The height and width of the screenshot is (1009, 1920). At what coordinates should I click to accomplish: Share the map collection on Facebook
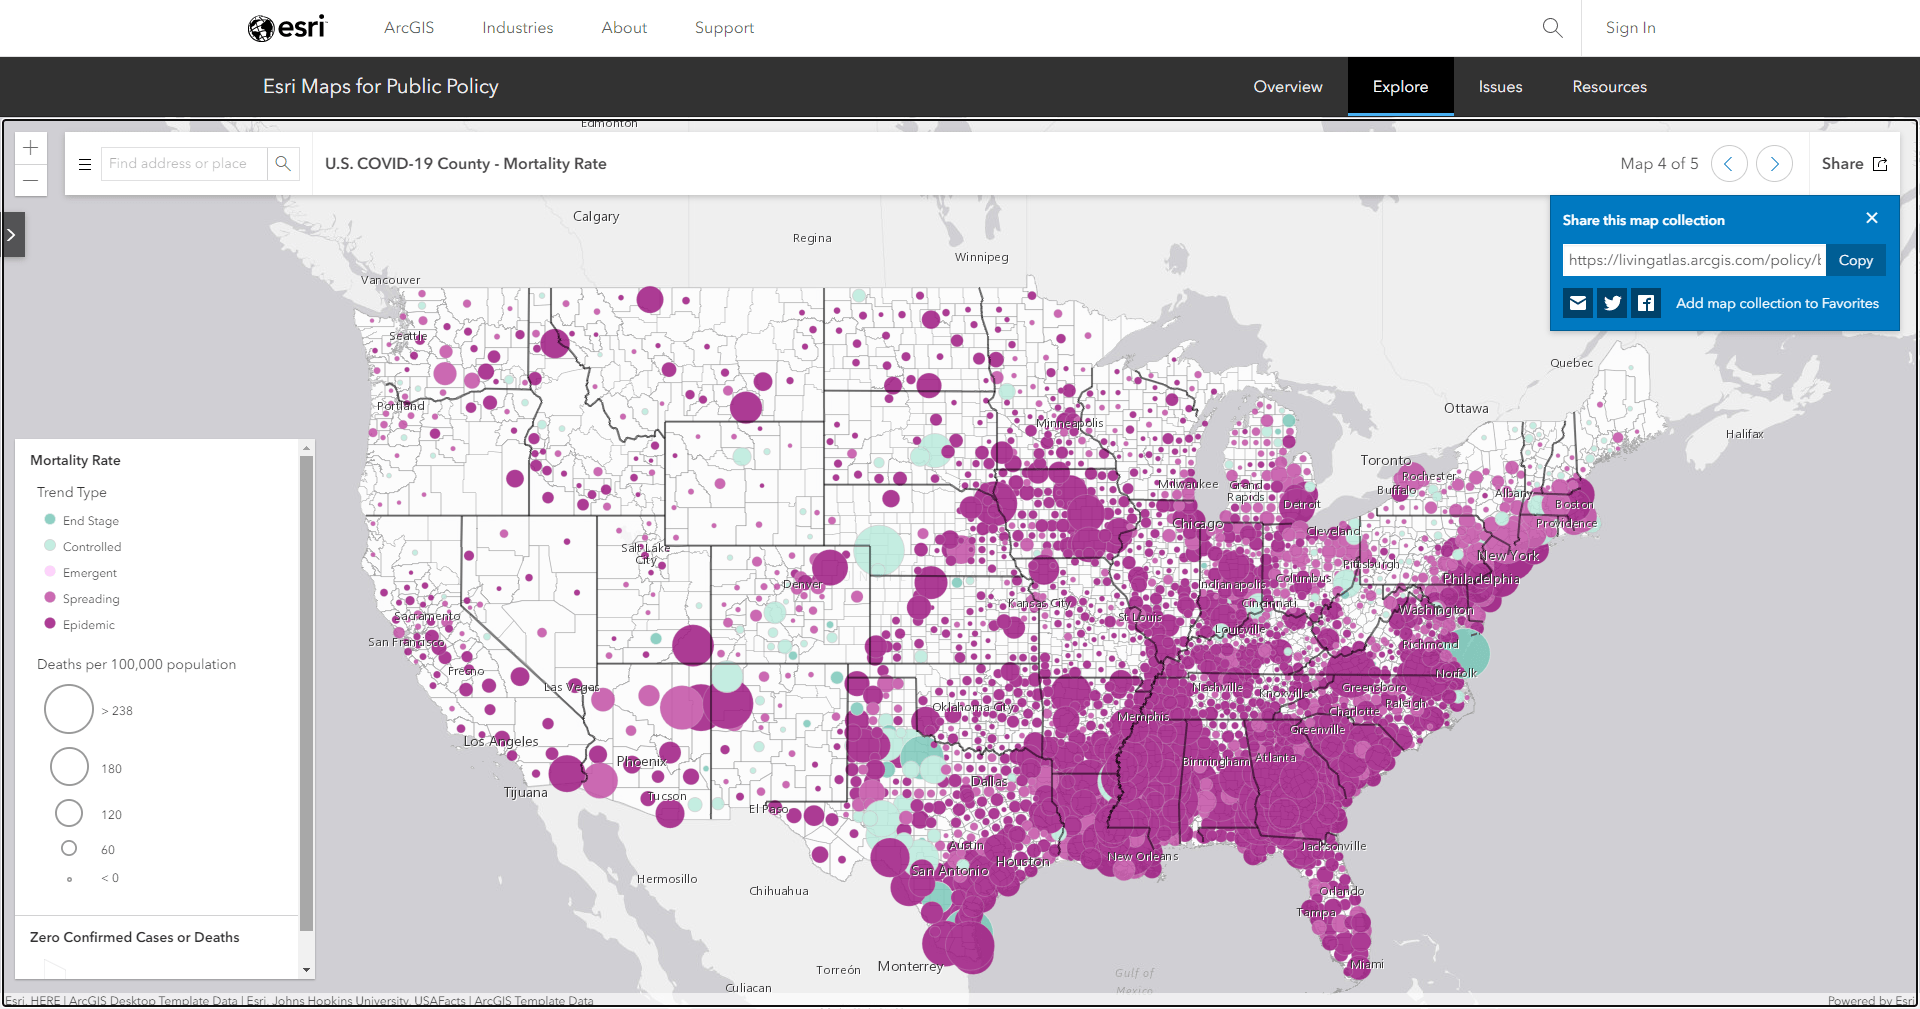pos(1646,303)
